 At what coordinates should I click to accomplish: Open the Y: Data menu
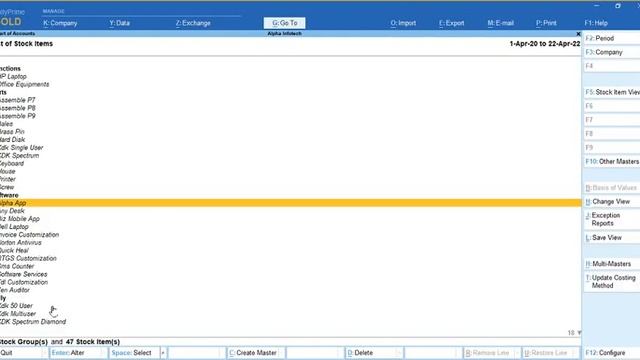coord(119,23)
